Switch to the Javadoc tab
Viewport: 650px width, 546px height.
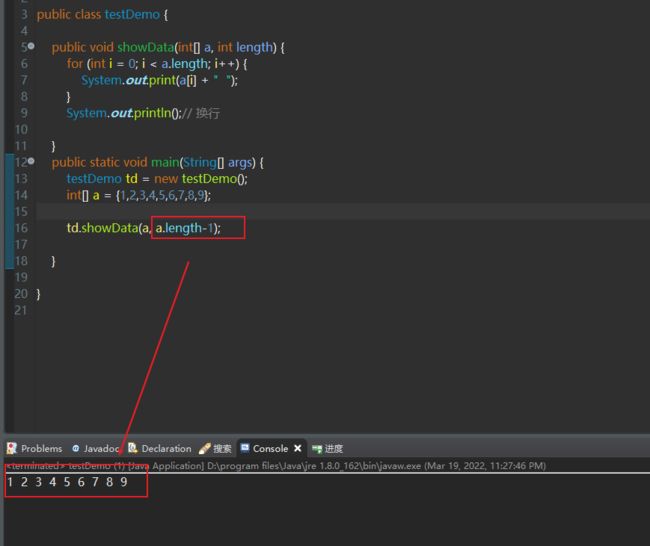pos(96,449)
